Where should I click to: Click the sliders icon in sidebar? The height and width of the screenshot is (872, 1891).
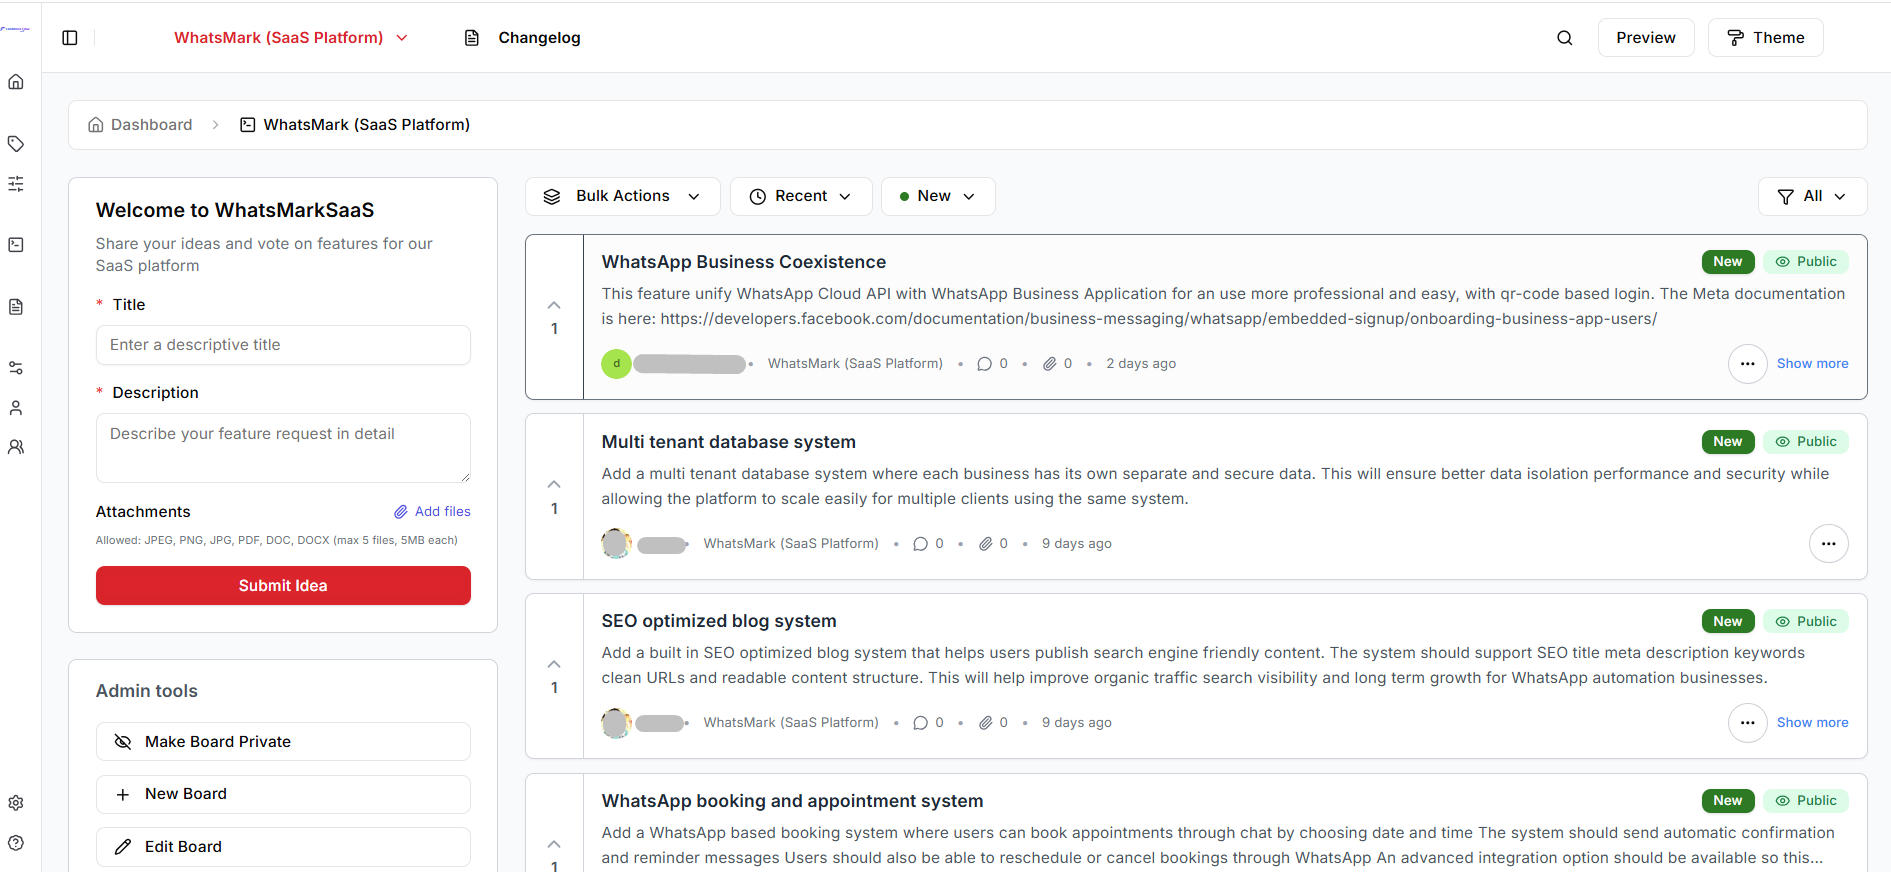point(16,184)
